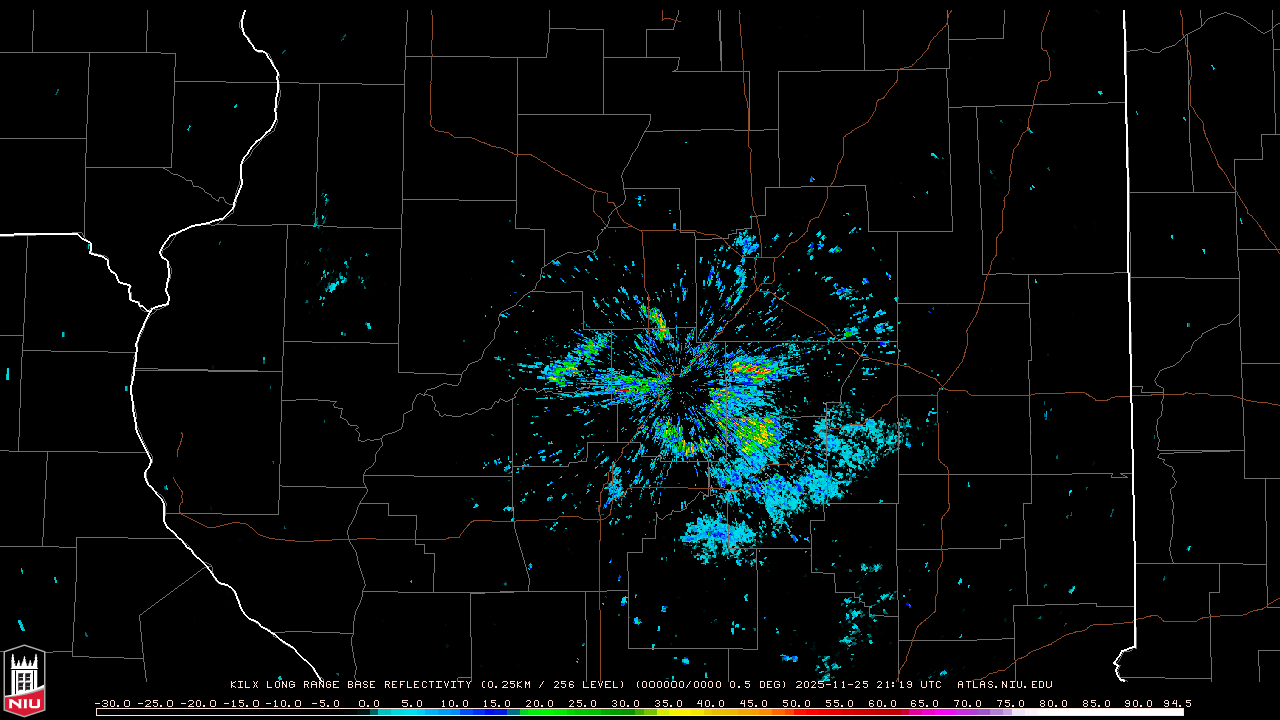Screen dimensions: 1280x720
Task: Click the NIU castle logo
Action: coord(23,681)
